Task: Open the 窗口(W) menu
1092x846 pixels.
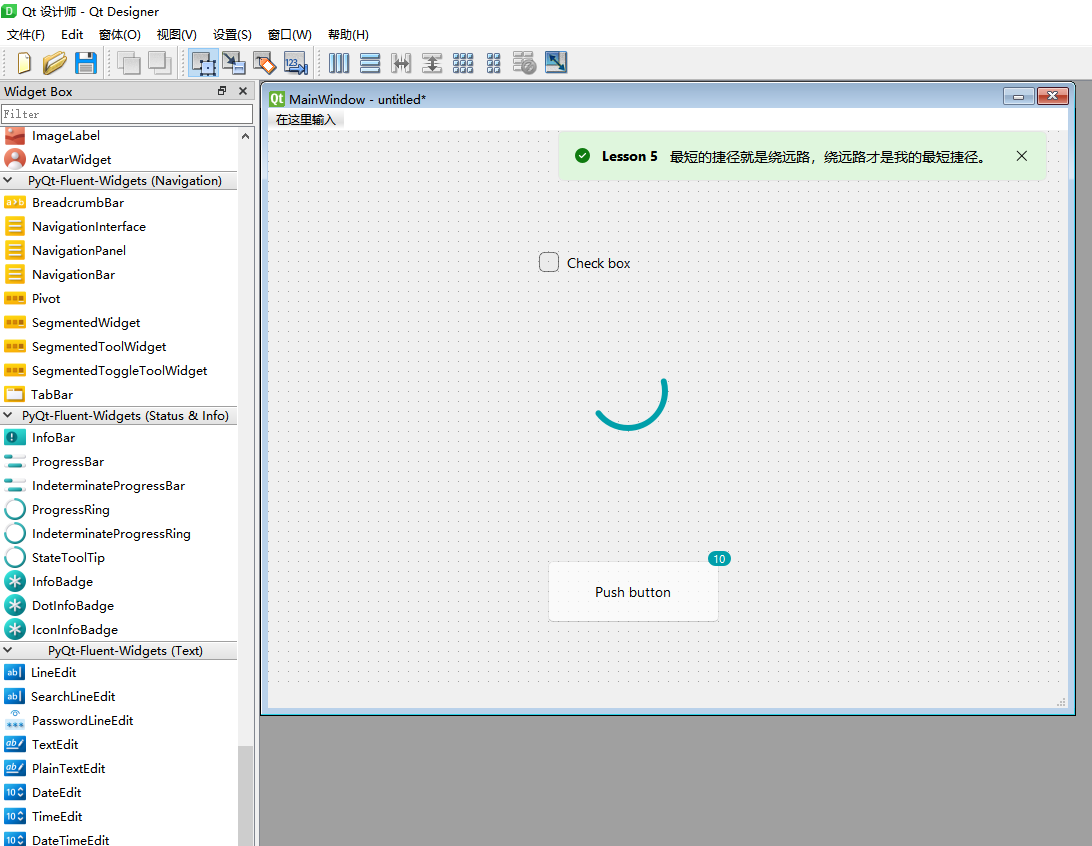Action: 290,35
